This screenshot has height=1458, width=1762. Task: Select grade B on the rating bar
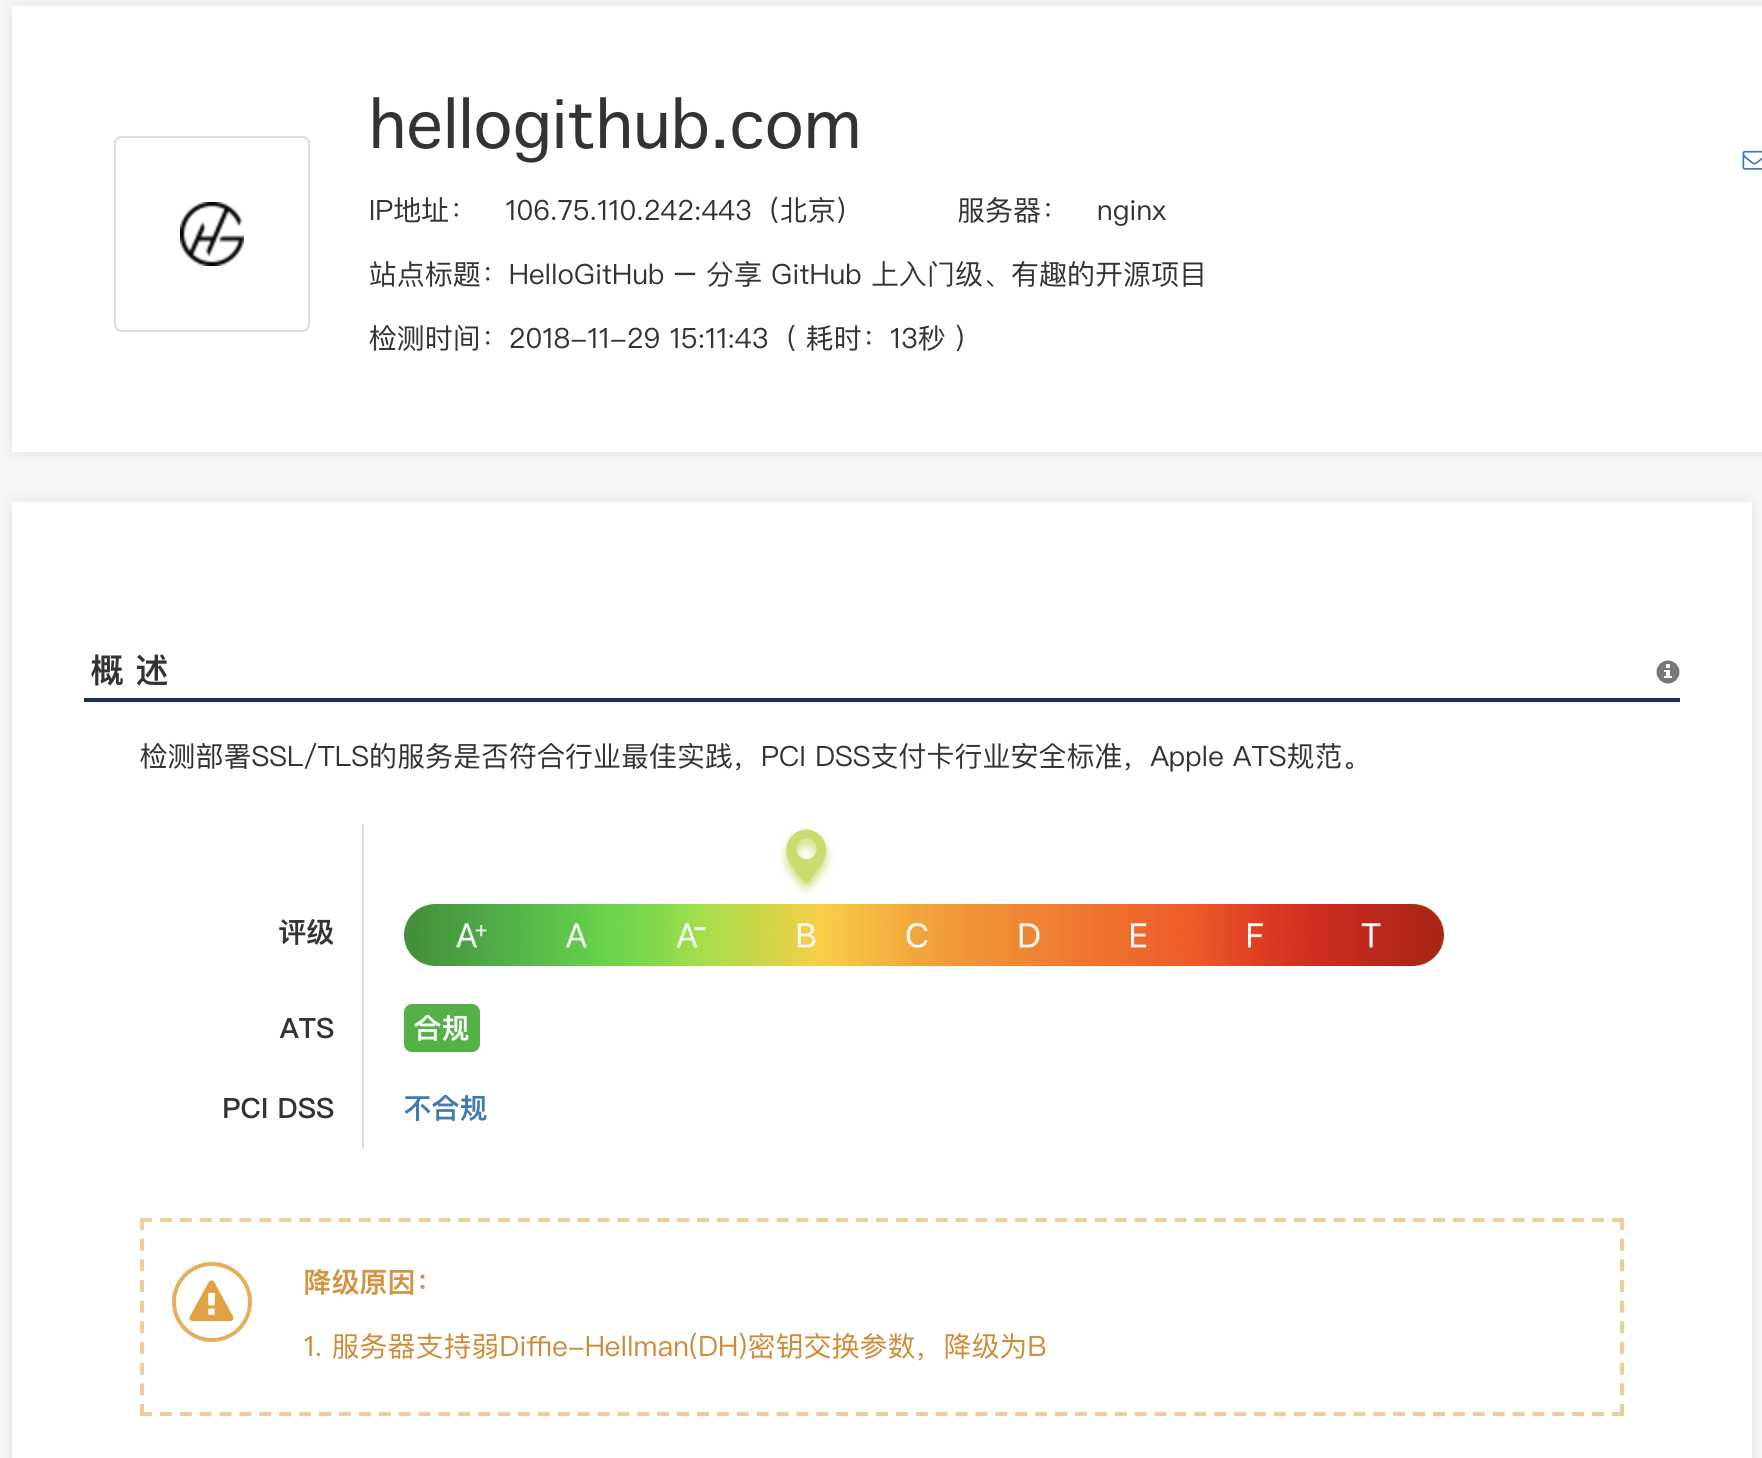[806, 936]
